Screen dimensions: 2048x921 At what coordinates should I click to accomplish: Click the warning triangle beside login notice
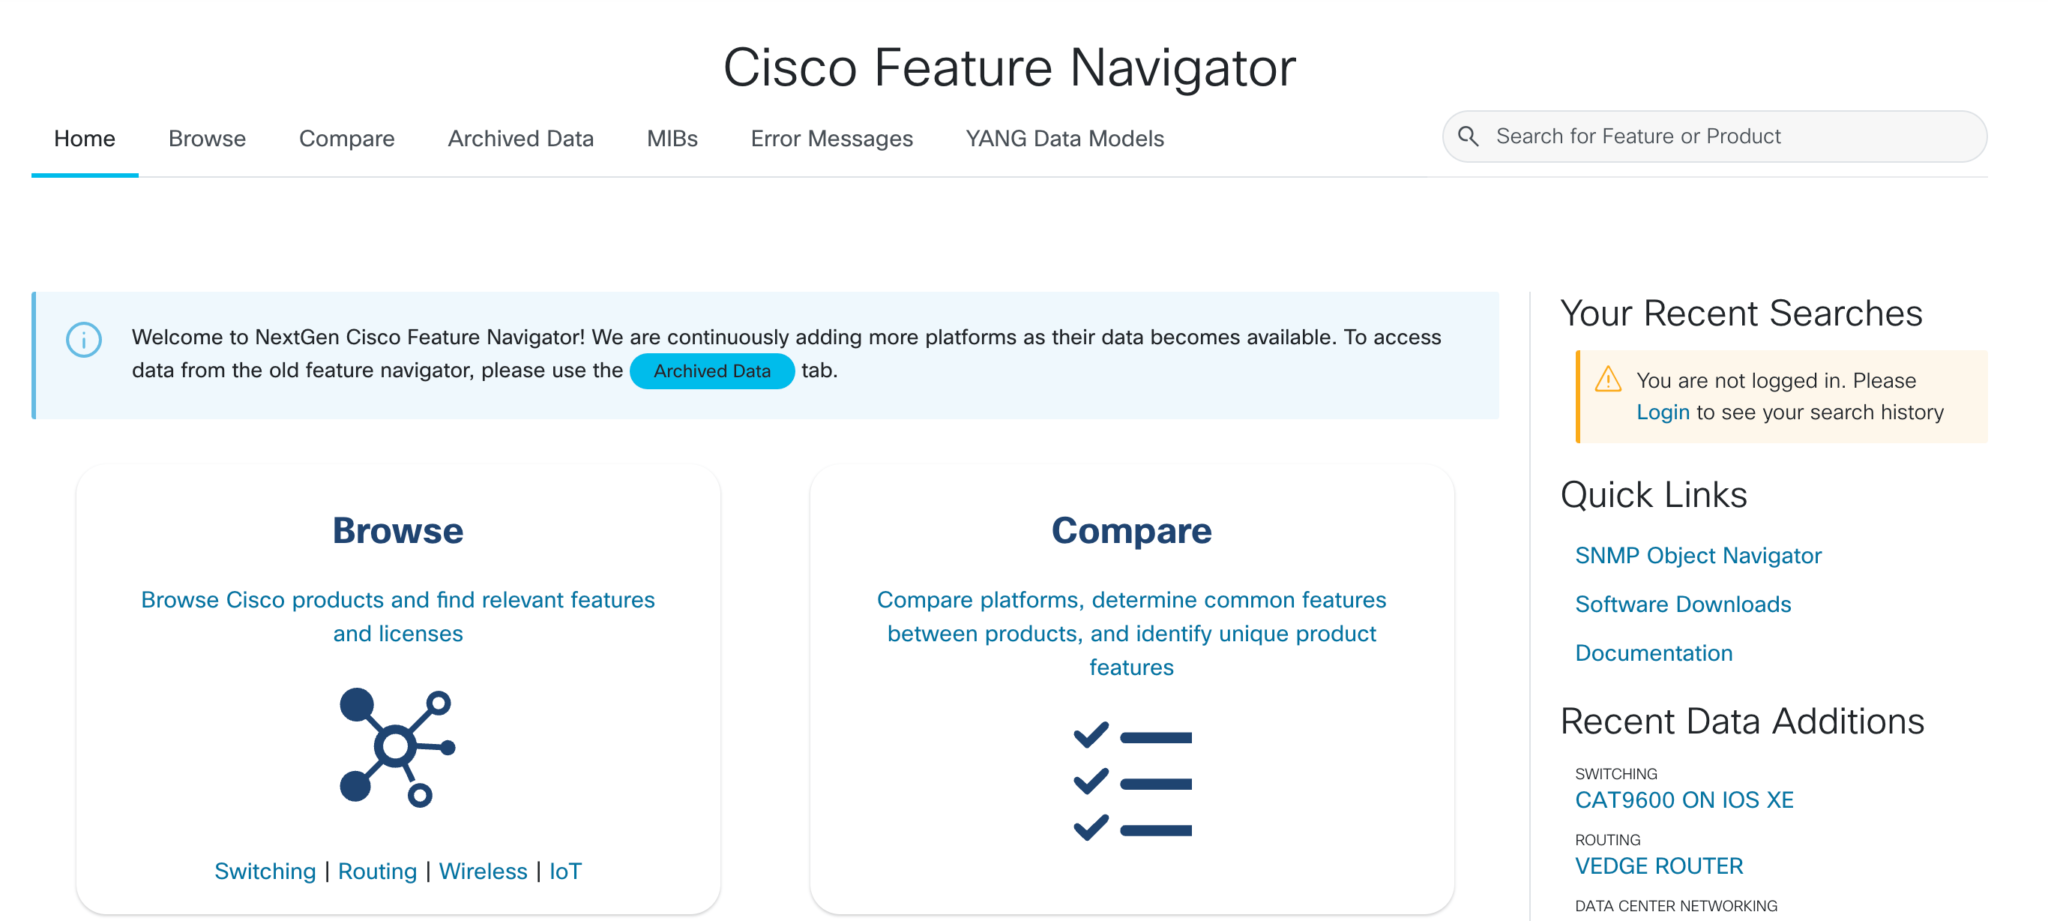tap(1608, 380)
